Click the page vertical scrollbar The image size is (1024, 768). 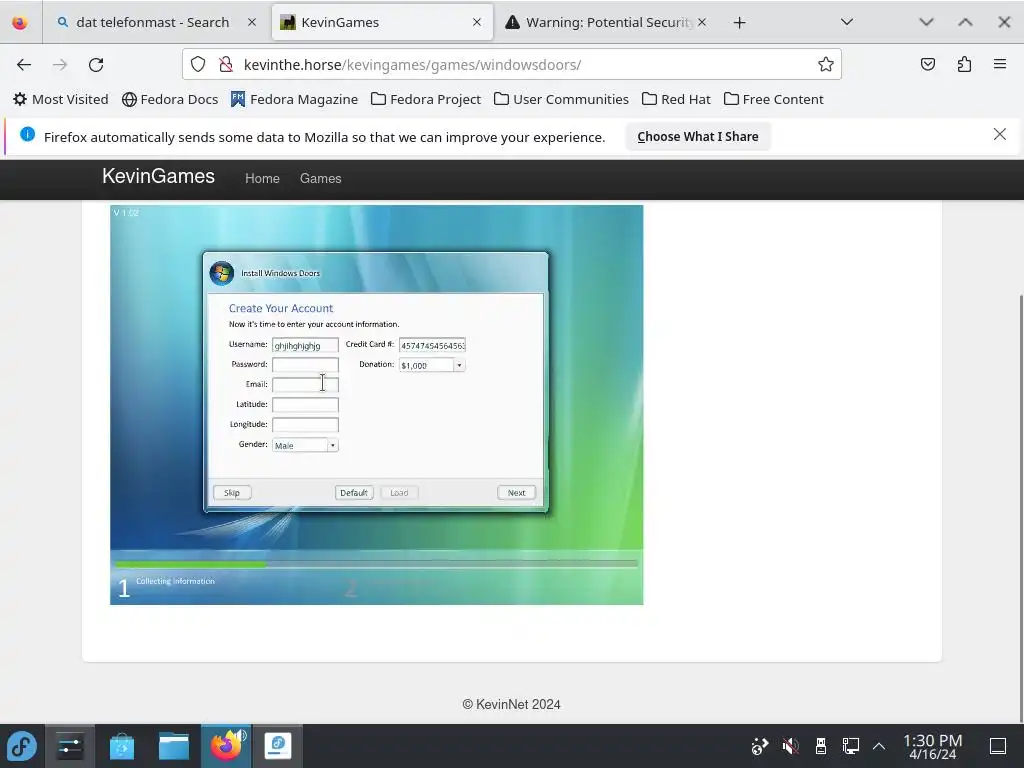click(1019, 509)
